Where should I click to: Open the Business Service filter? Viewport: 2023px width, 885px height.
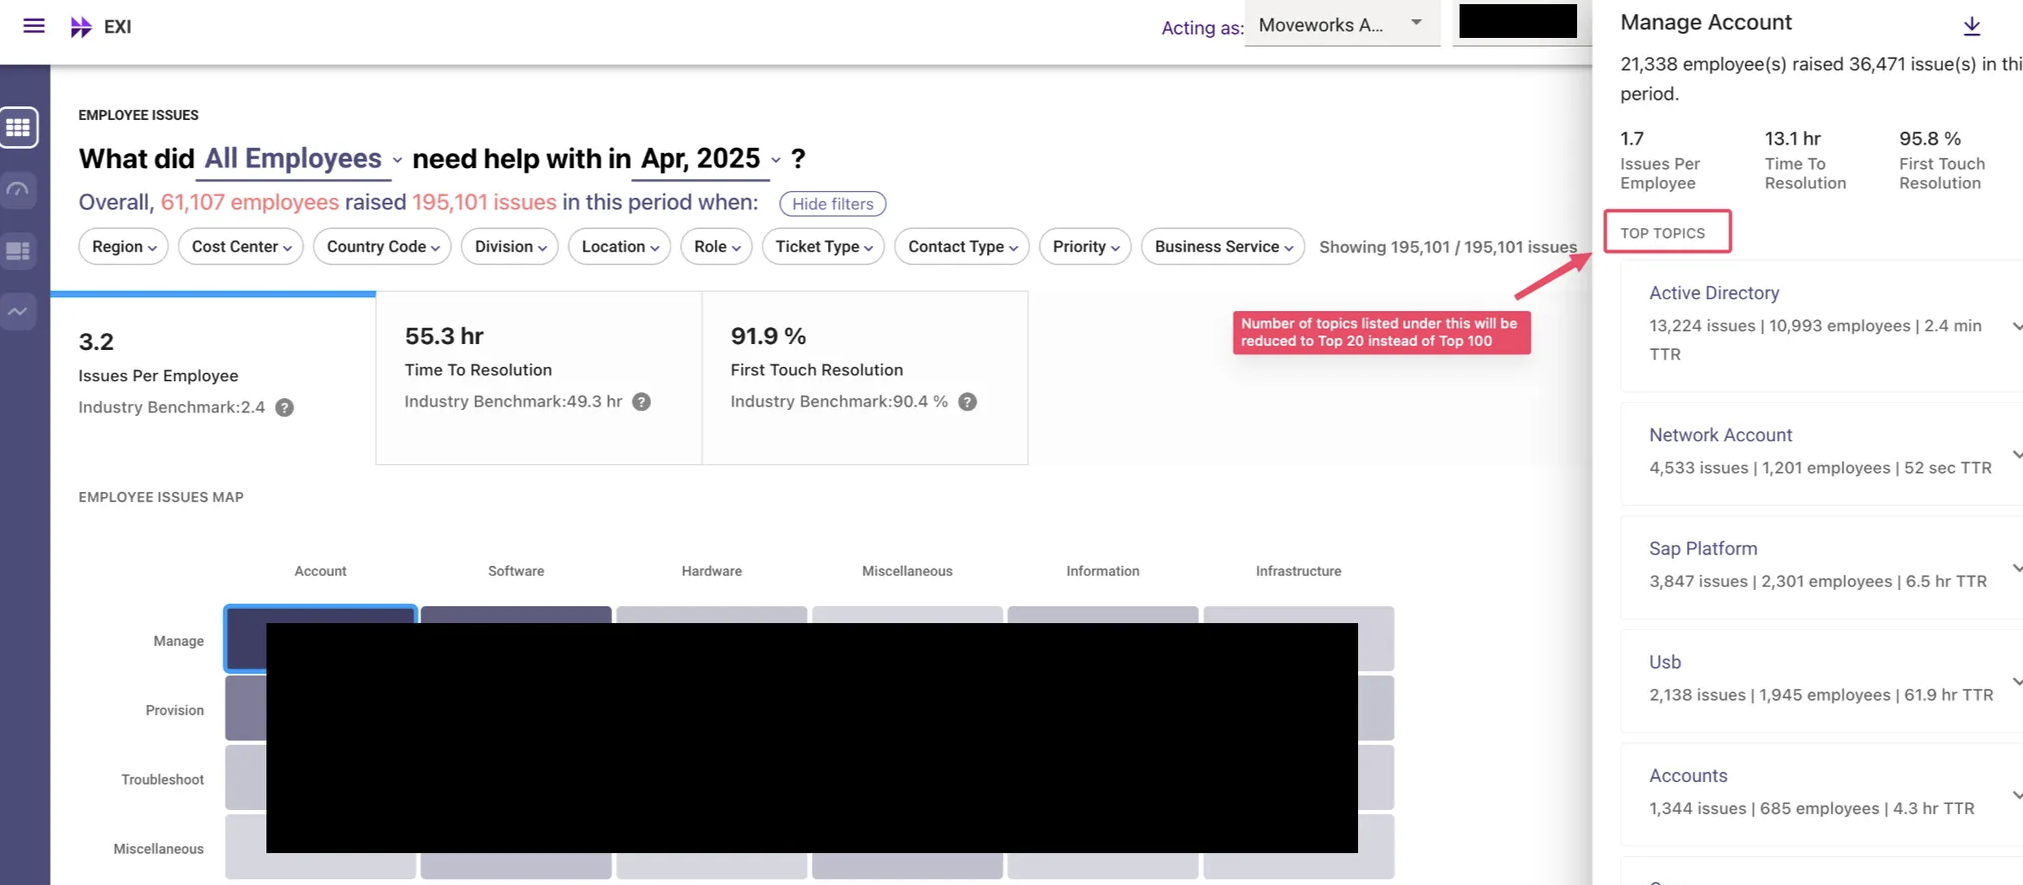point(1223,247)
